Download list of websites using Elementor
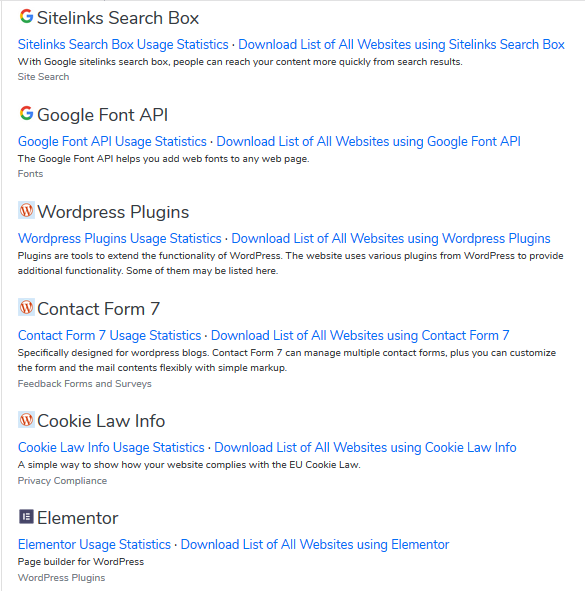This screenshot has height=591, width=585. (x=315, y=544)
